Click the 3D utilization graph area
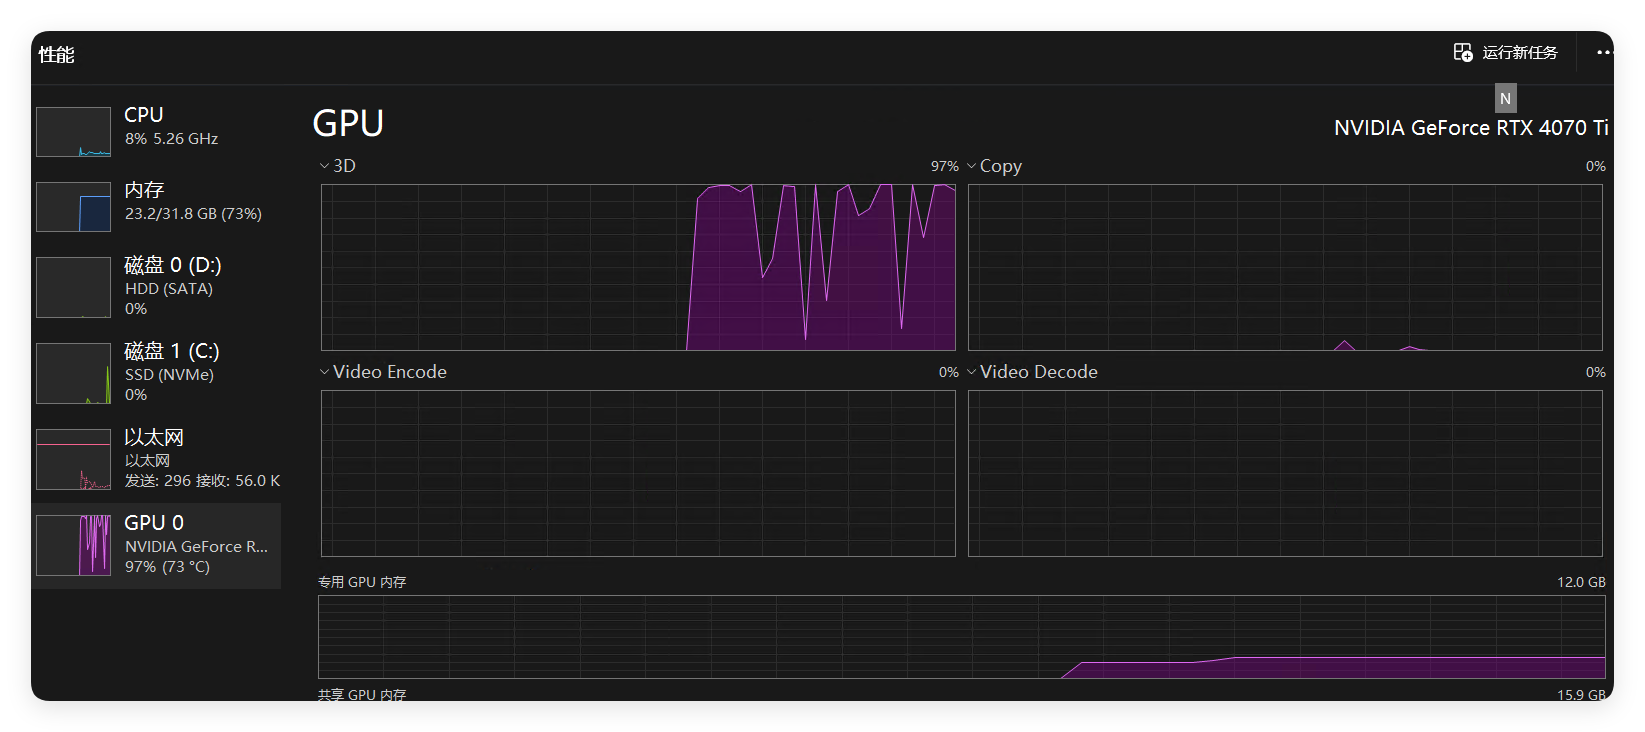1645x732 pixels. tap(638, 267)
